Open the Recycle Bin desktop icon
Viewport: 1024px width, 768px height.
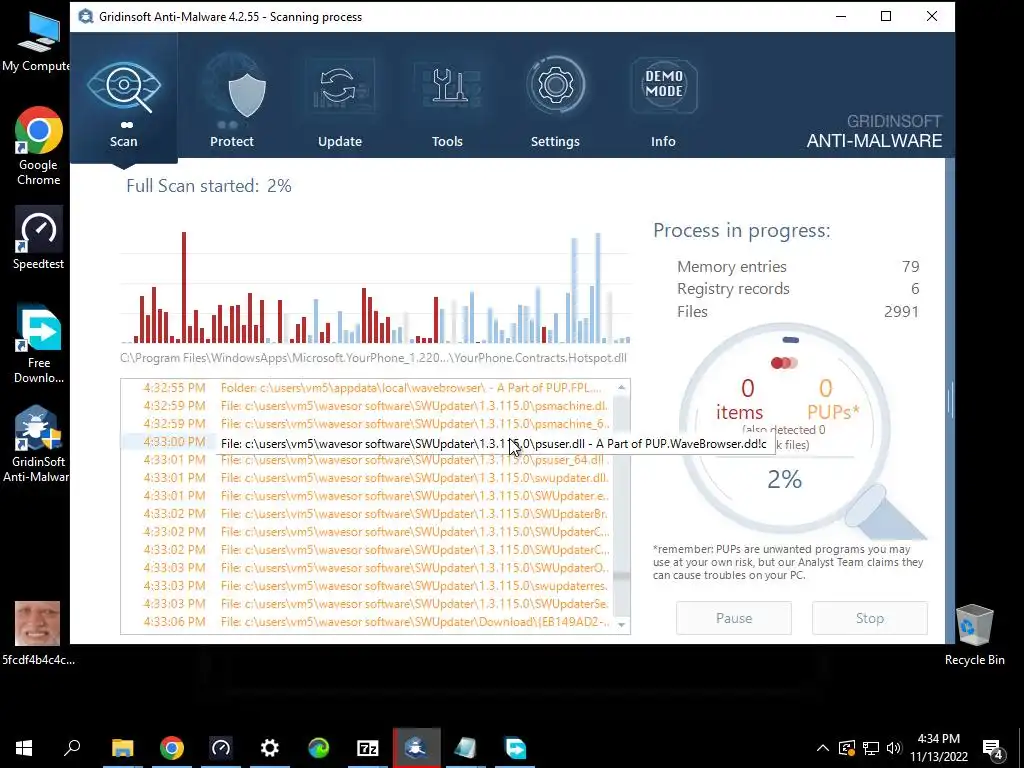point(974,635)
